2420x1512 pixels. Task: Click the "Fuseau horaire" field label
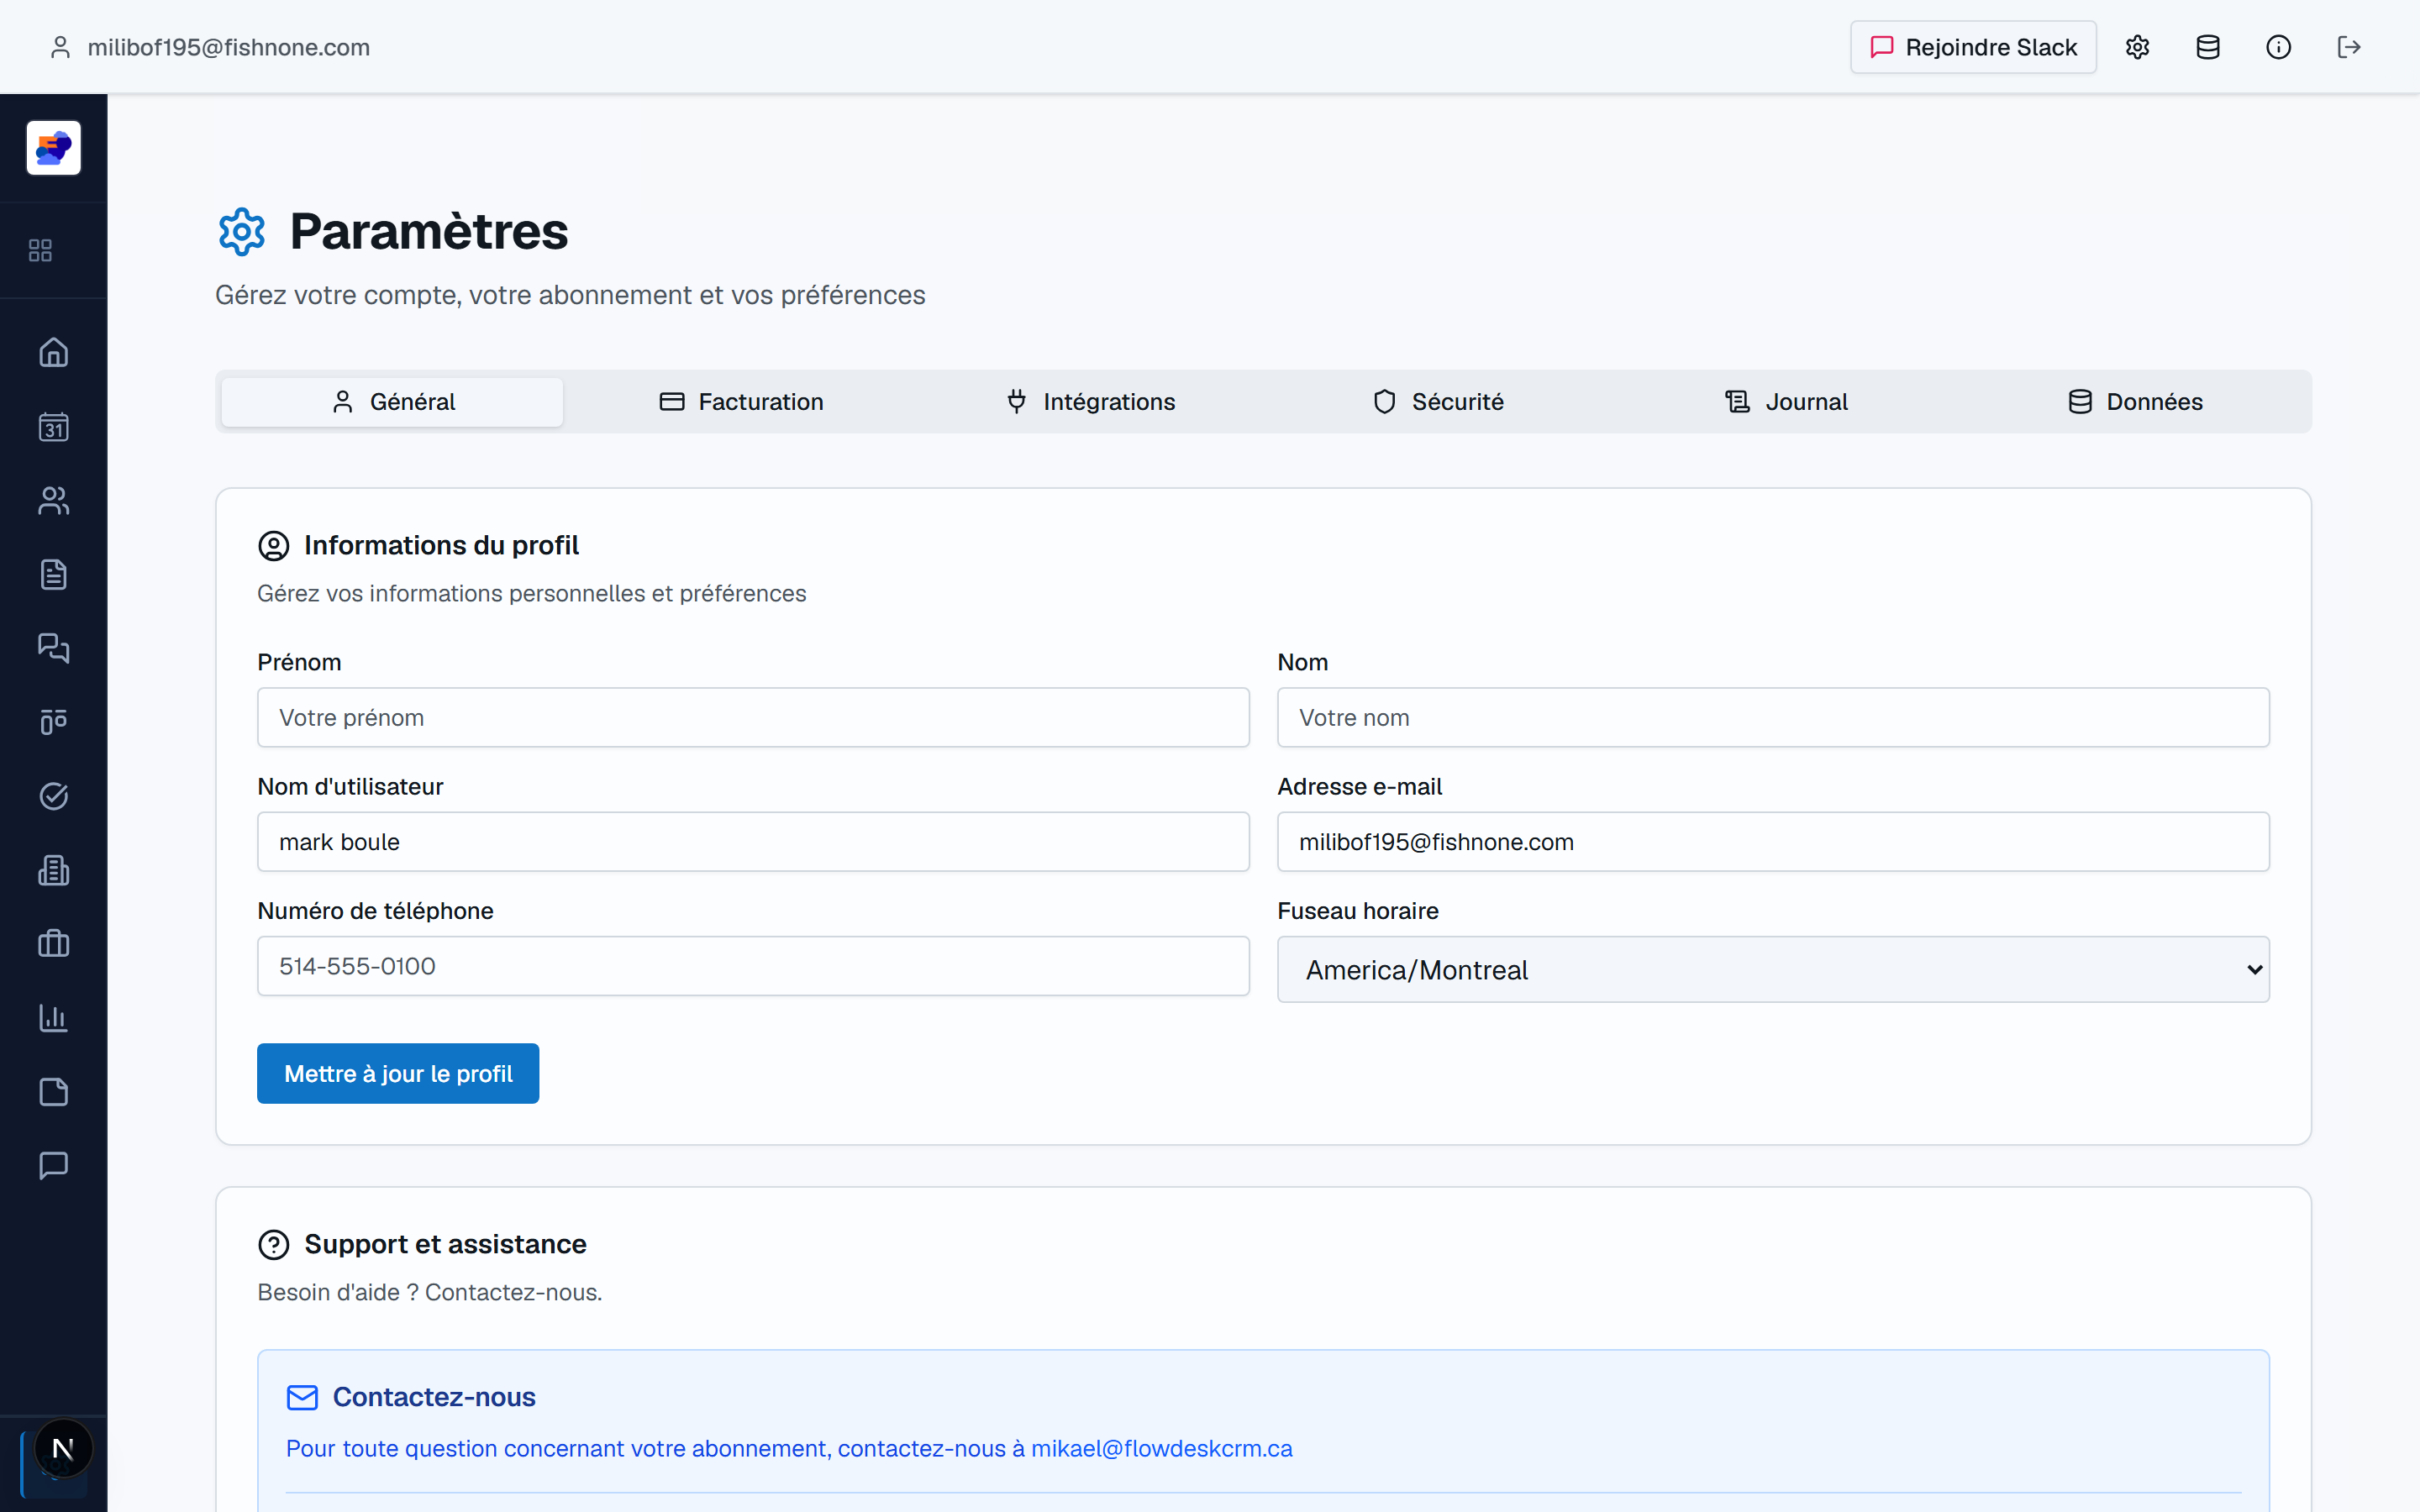point(1358,911)
